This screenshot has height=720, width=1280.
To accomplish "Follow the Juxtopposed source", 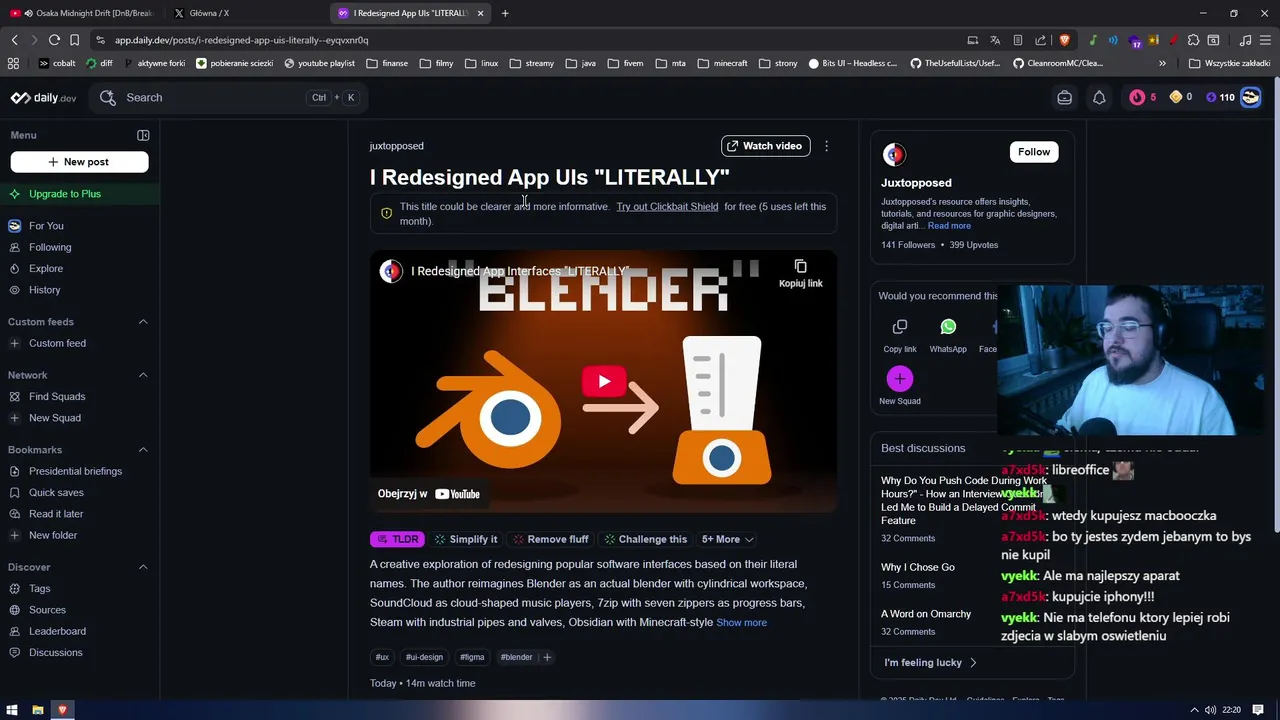I will point(1034,152).
